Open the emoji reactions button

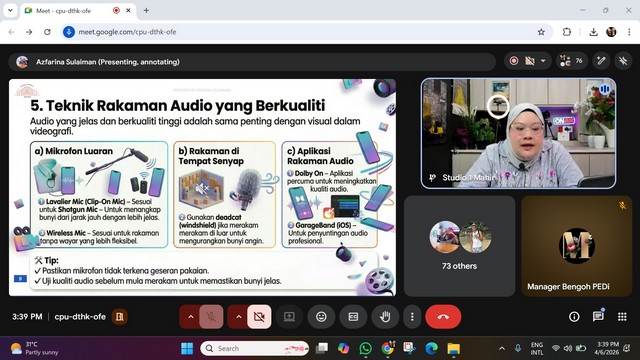coord(321,317)
